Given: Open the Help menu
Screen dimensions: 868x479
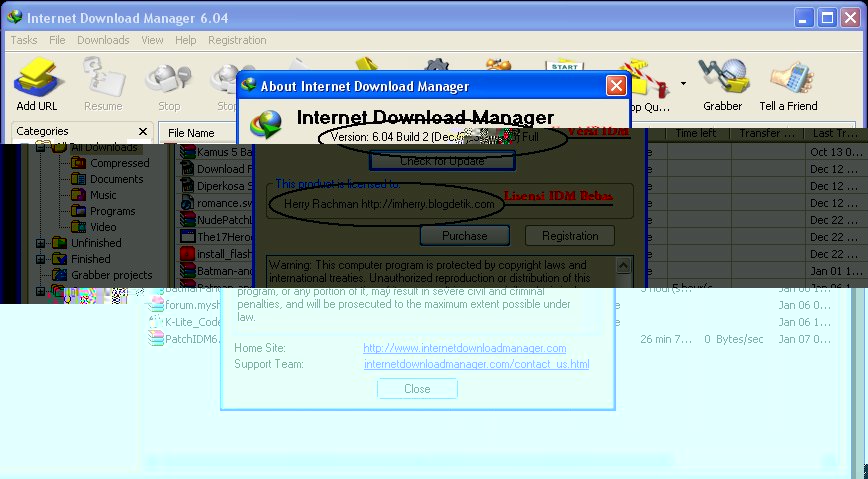Looking at the screenshot, I should pyautogui.click(x=185, y=40).
